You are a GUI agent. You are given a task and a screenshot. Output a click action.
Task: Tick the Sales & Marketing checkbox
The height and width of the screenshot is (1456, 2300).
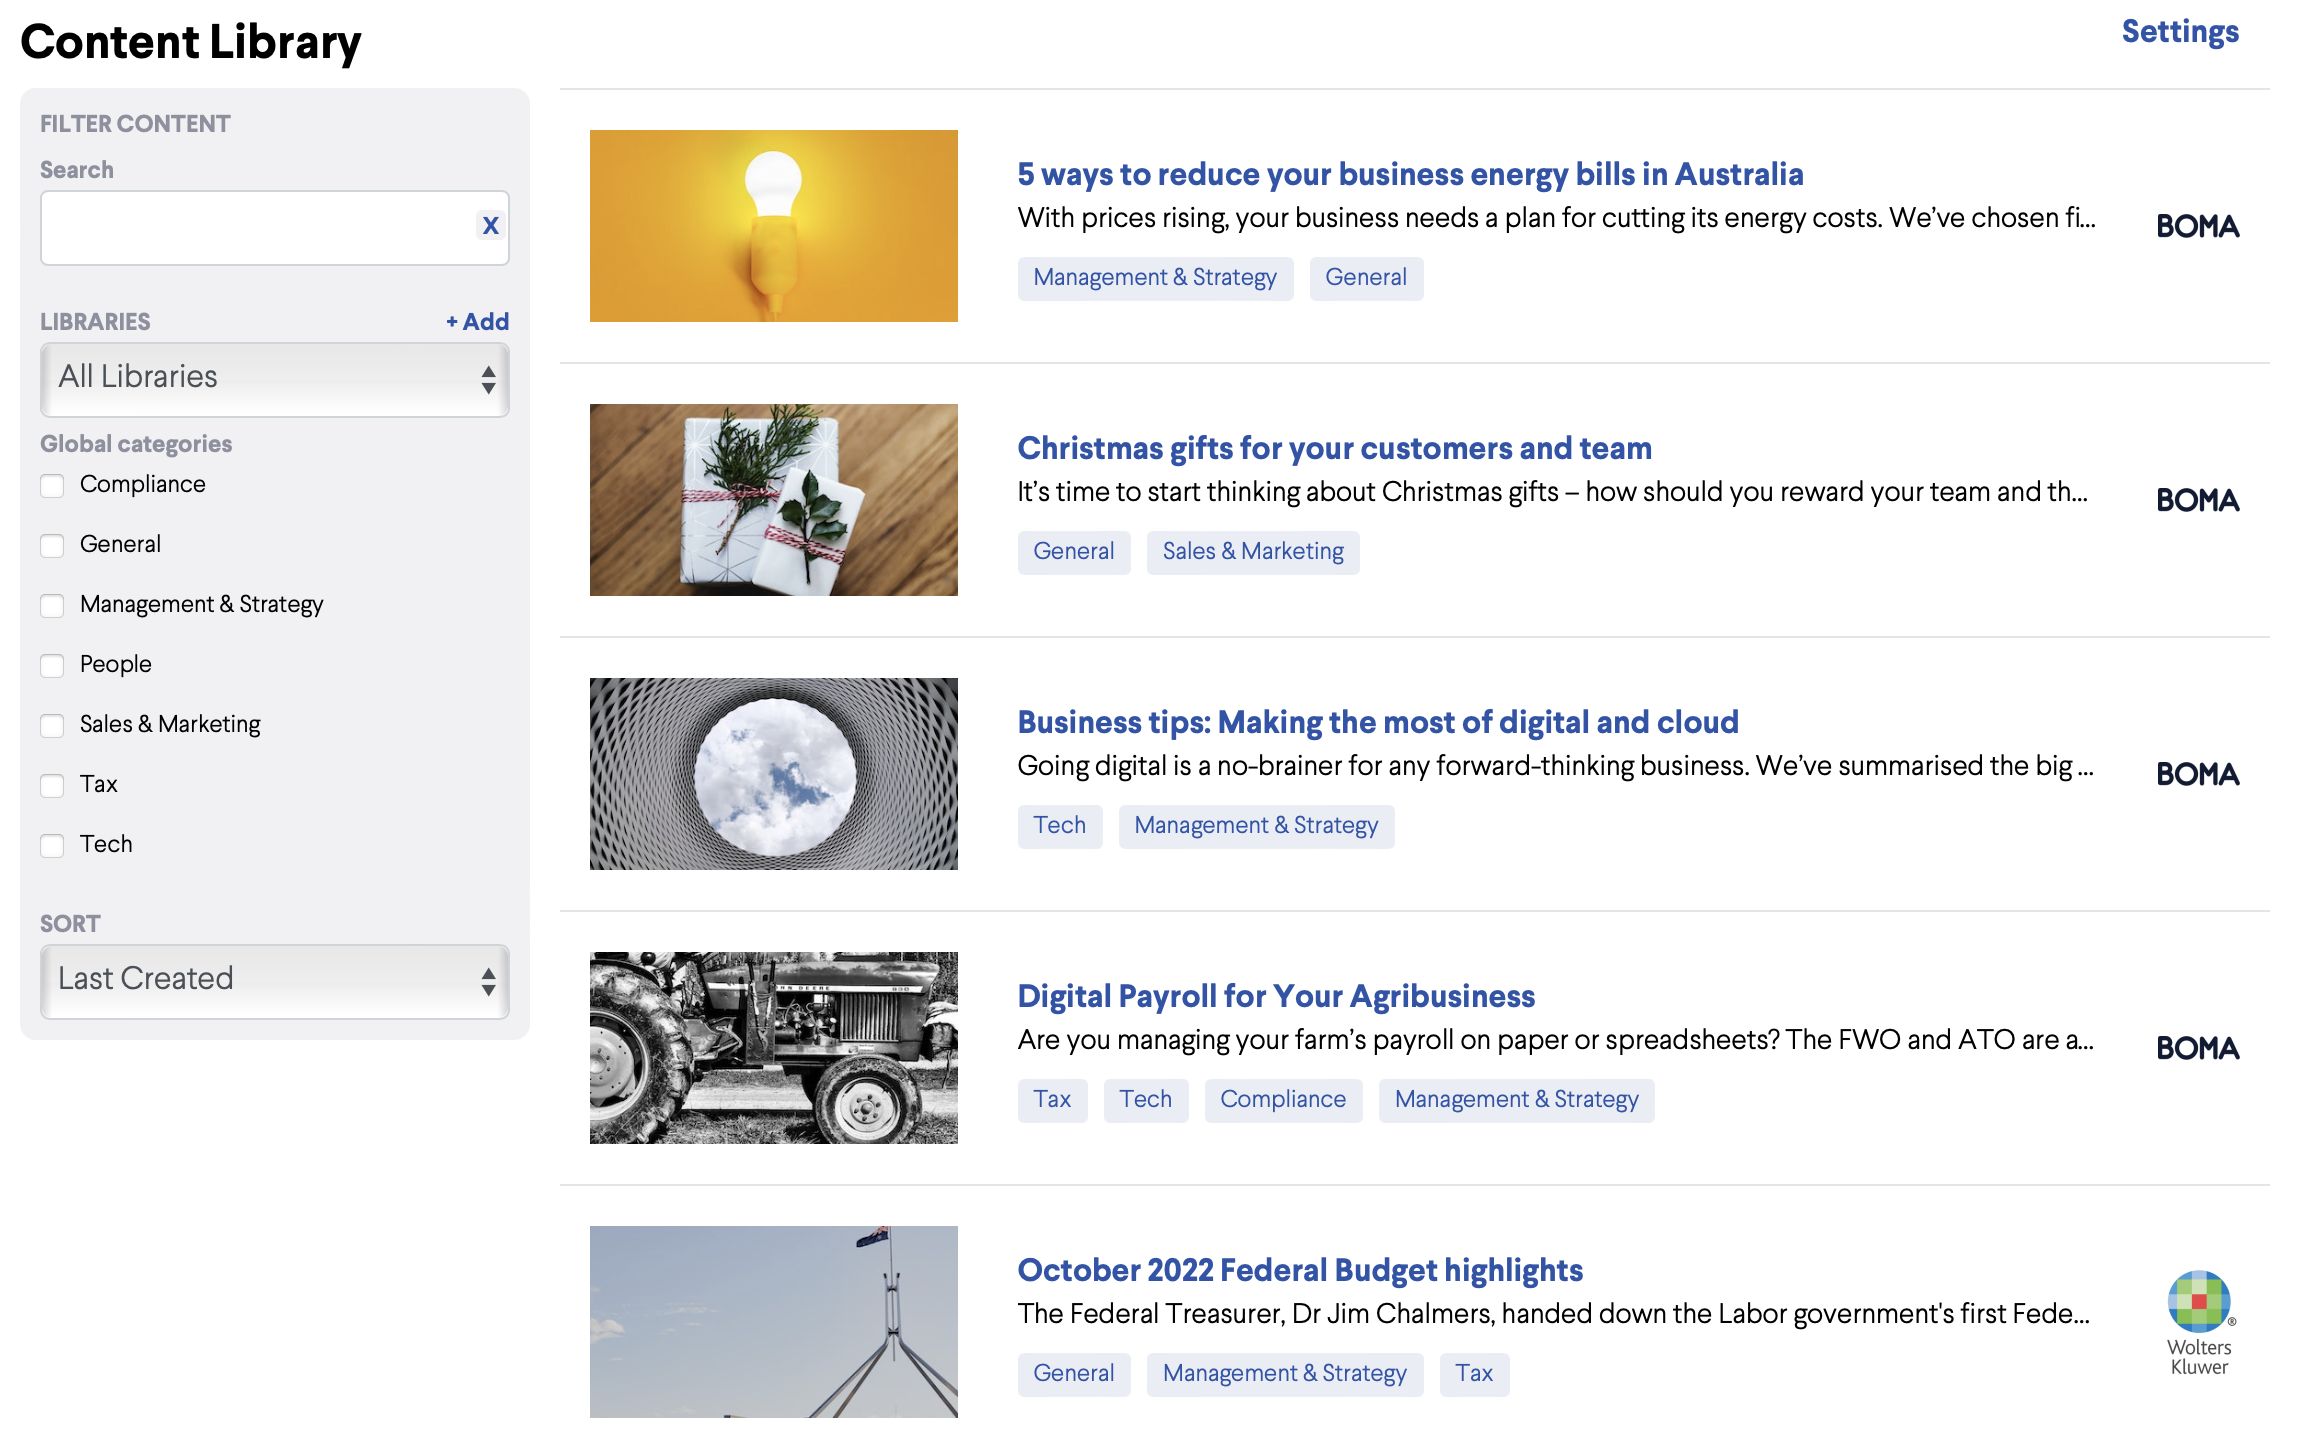pos(52,726)
